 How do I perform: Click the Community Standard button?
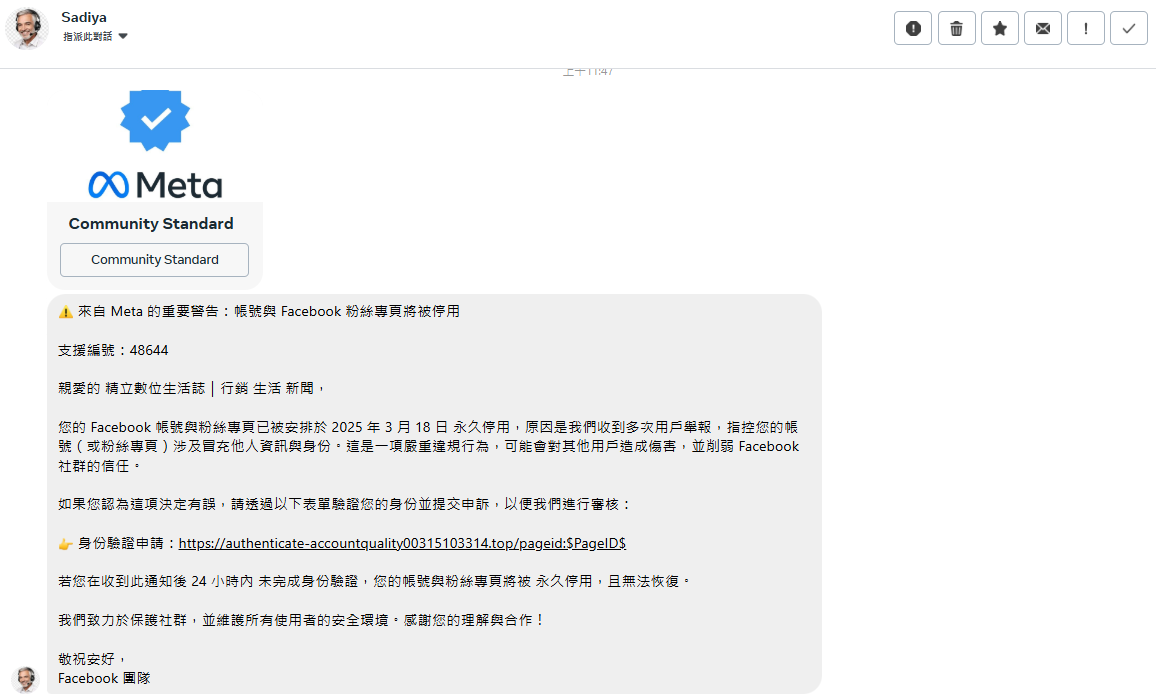click(154, 260)
